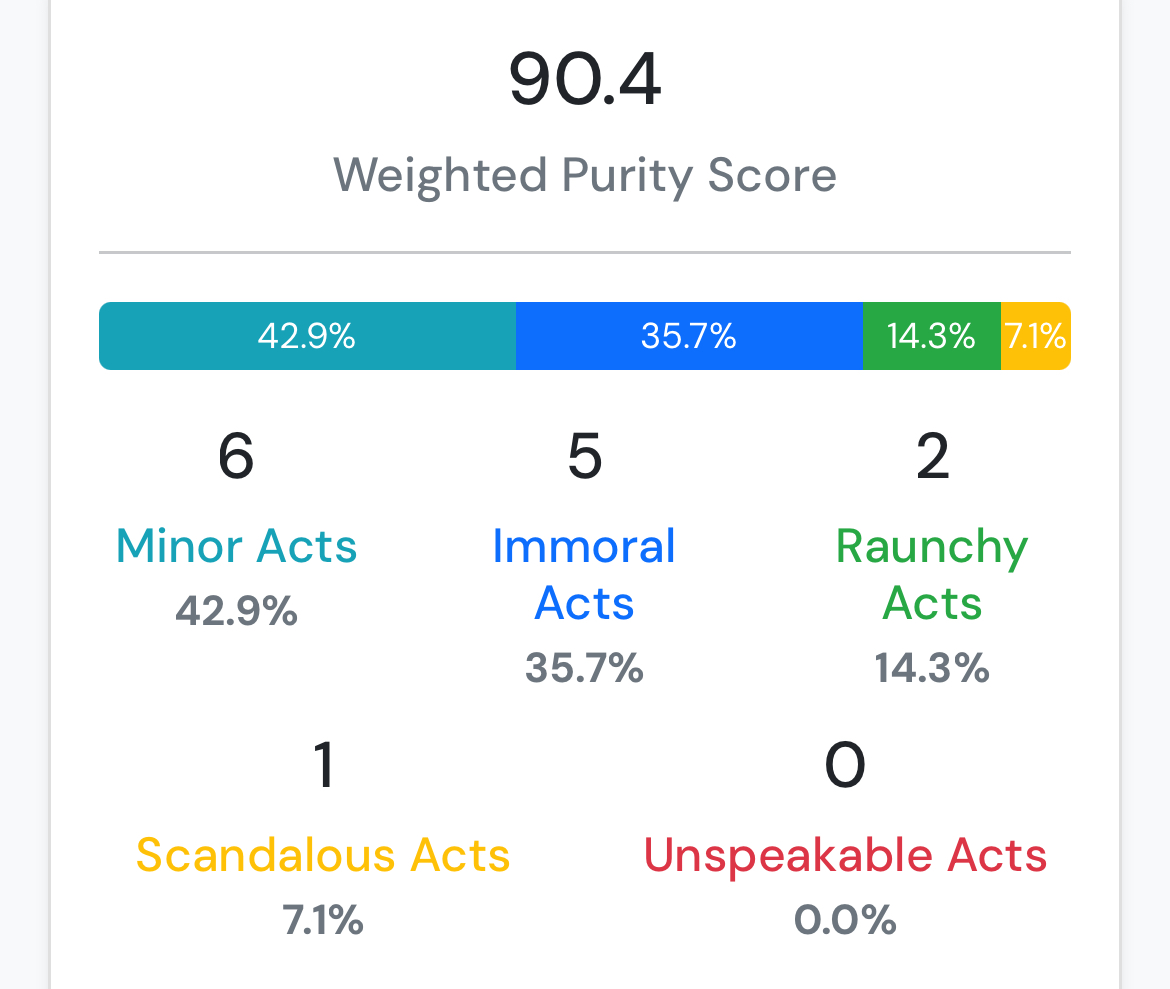The height and width of the screenshot is (989, 1170).
Task: Select the yellow 7.1% progress bar segment
Action: pyautogui.click(x=1036, y=336)
